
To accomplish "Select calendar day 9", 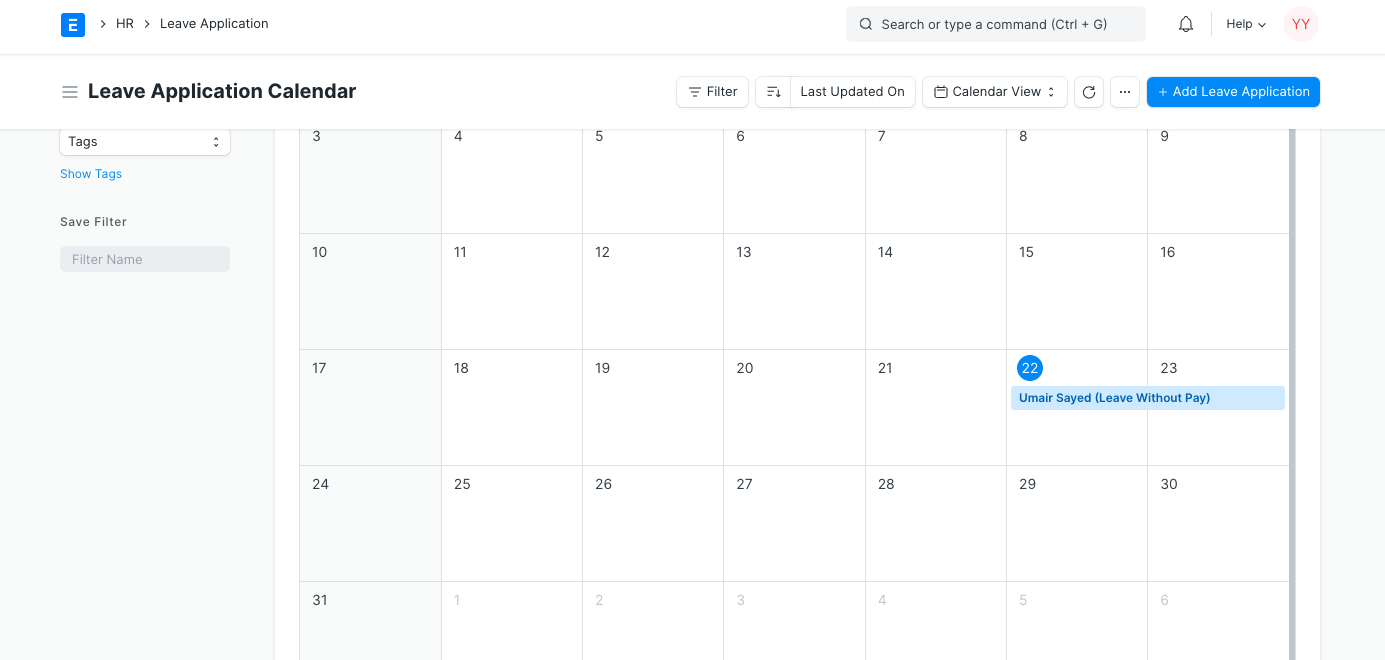I will (1164, 136).
